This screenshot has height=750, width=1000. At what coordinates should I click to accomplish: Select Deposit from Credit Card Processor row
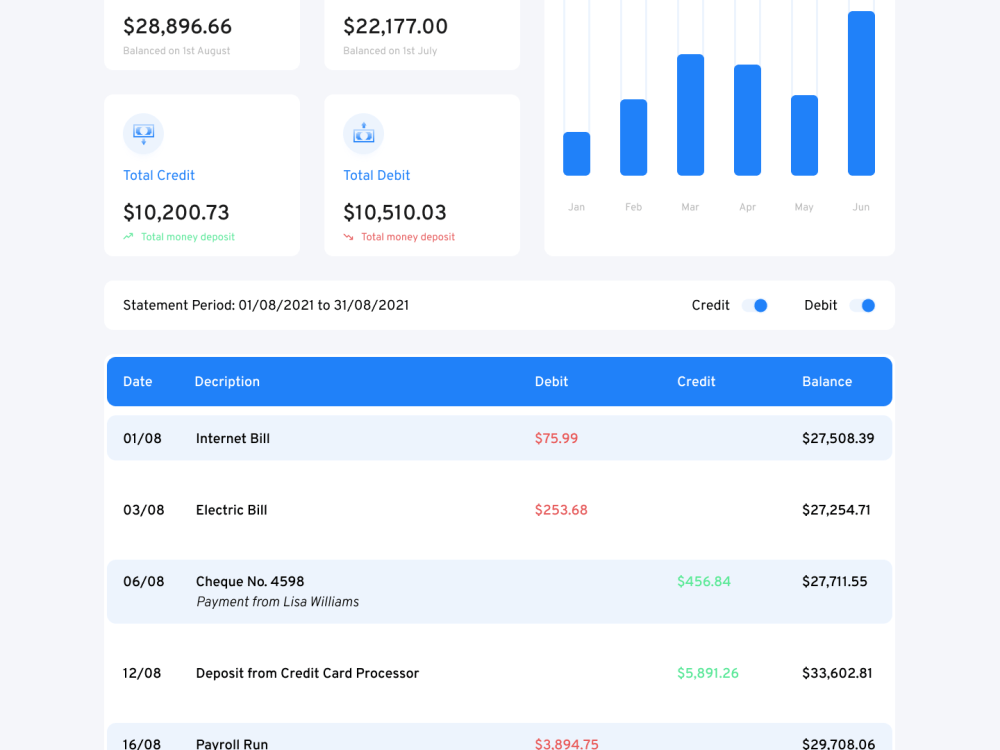(x=499, y=673)
